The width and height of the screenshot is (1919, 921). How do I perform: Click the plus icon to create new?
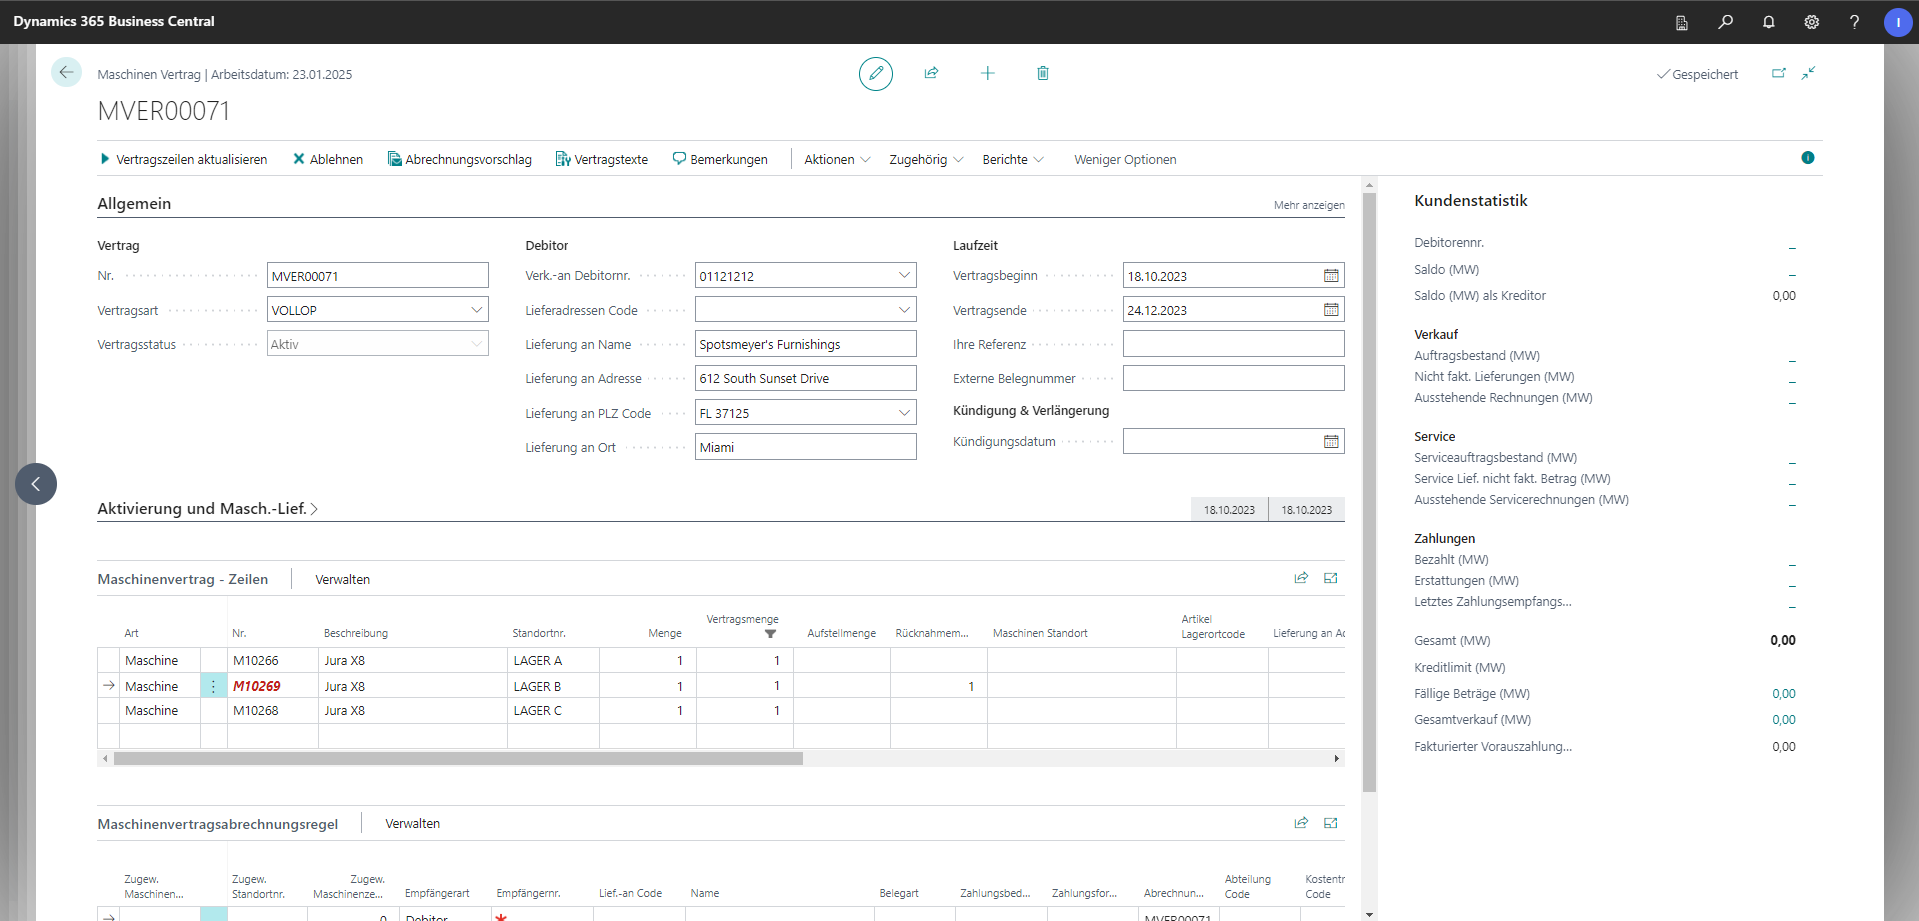pyautogui.click(x=987, y=73)
